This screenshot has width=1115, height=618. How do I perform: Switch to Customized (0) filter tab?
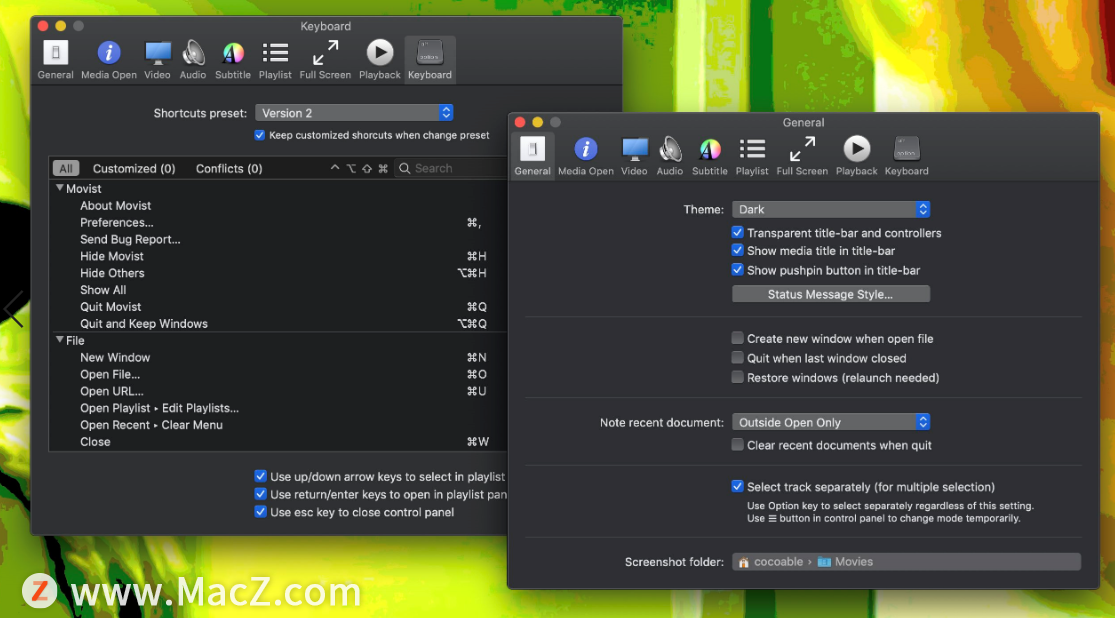click(x=134, y=169)
